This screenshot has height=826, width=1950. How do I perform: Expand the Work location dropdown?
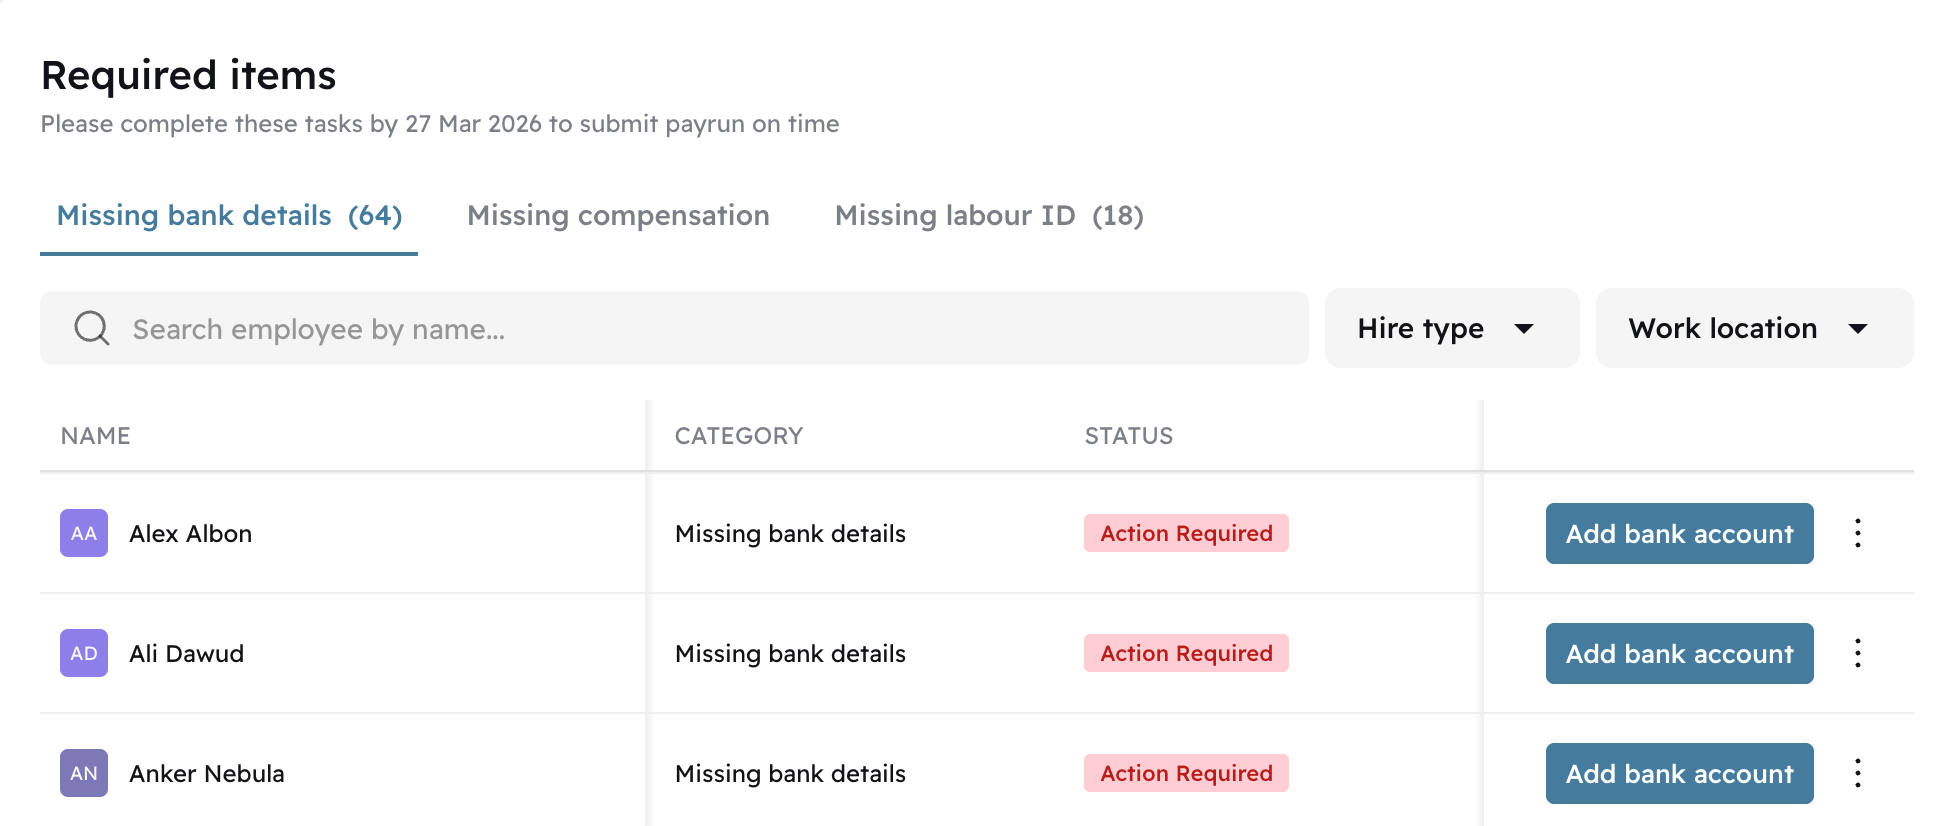(x=1755, y=328)
